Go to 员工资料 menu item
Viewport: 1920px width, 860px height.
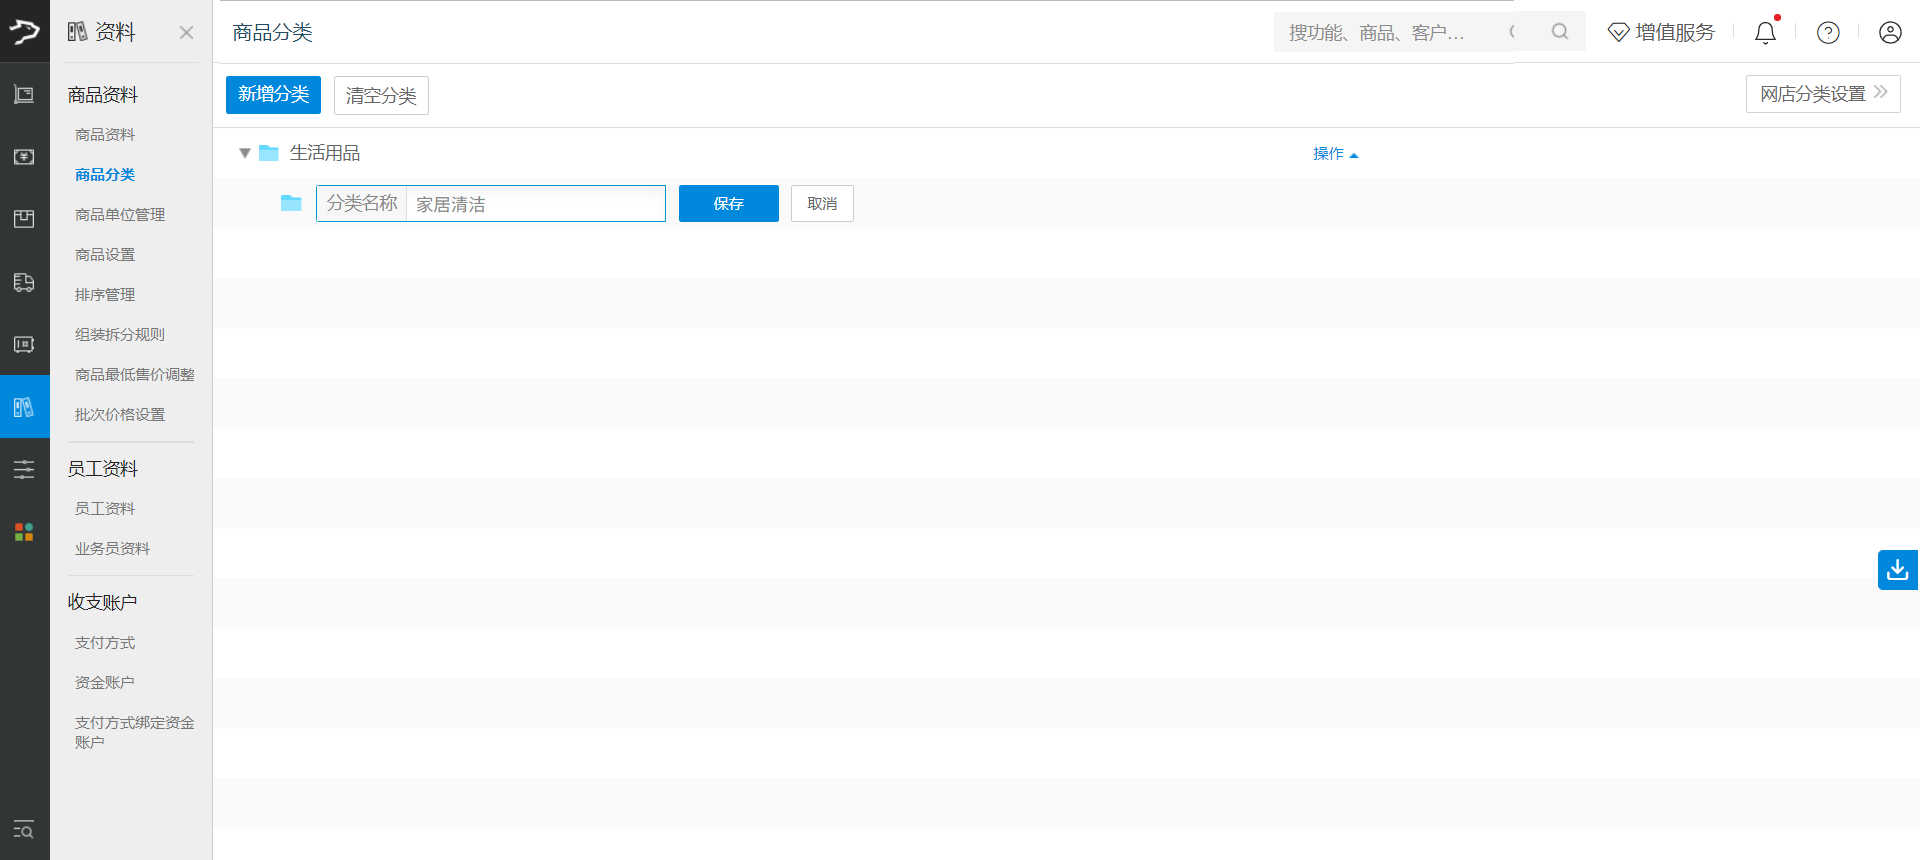coord(105,509)
